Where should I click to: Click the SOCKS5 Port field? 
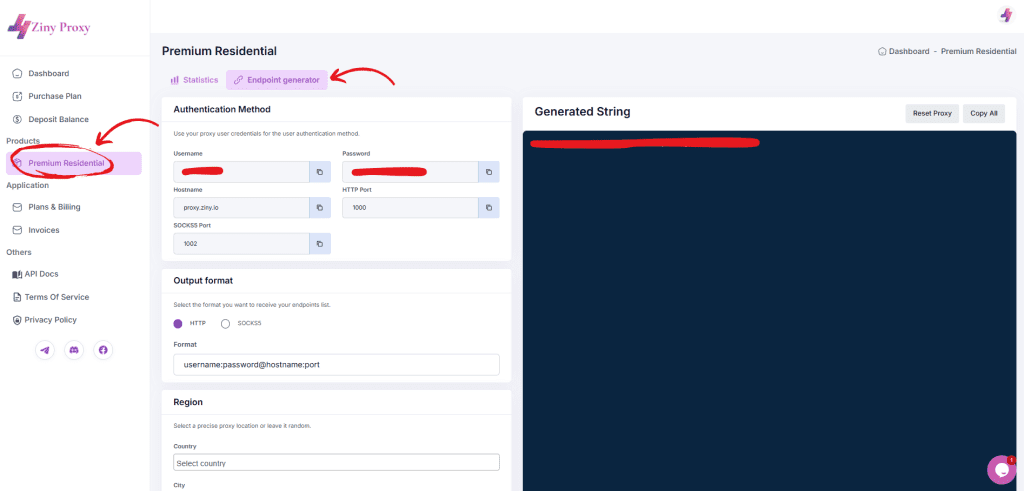click(x=241, y=244)
